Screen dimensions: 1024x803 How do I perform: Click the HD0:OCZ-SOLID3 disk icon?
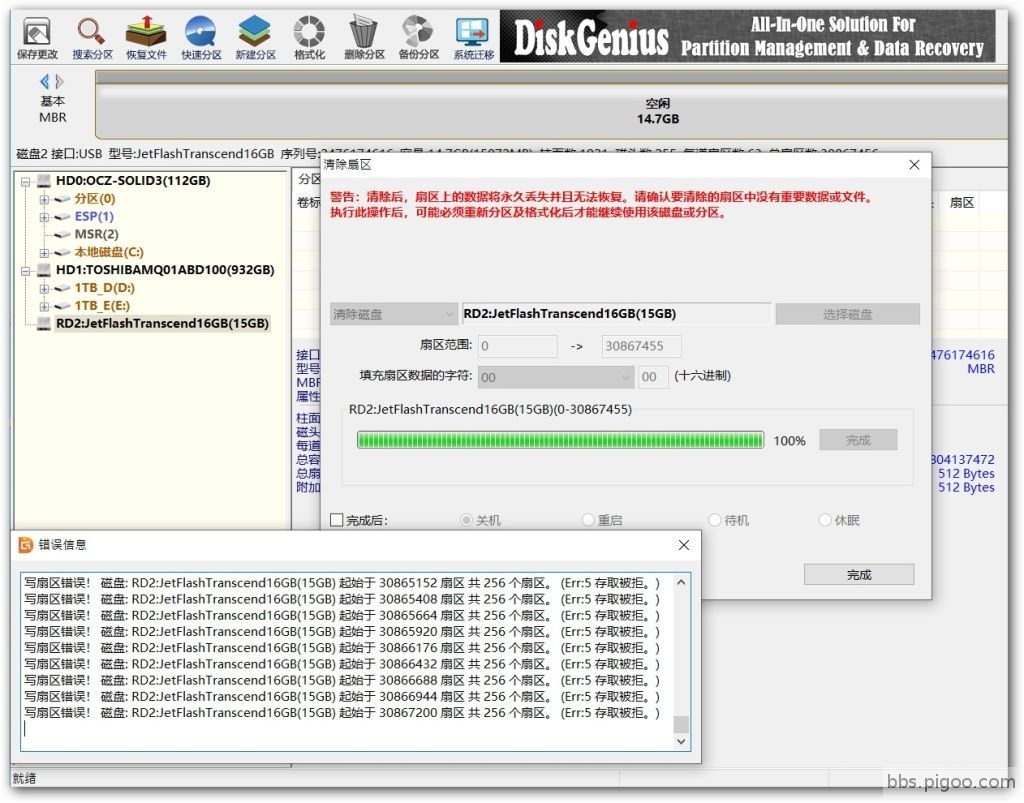pos(44,181)
